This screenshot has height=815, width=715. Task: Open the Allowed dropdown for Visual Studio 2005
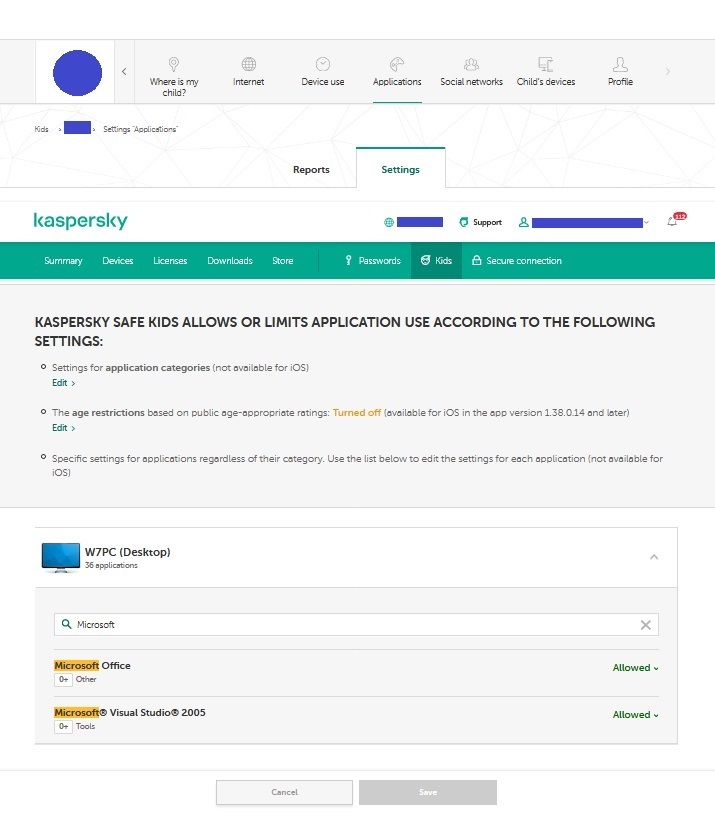point(635,715)
